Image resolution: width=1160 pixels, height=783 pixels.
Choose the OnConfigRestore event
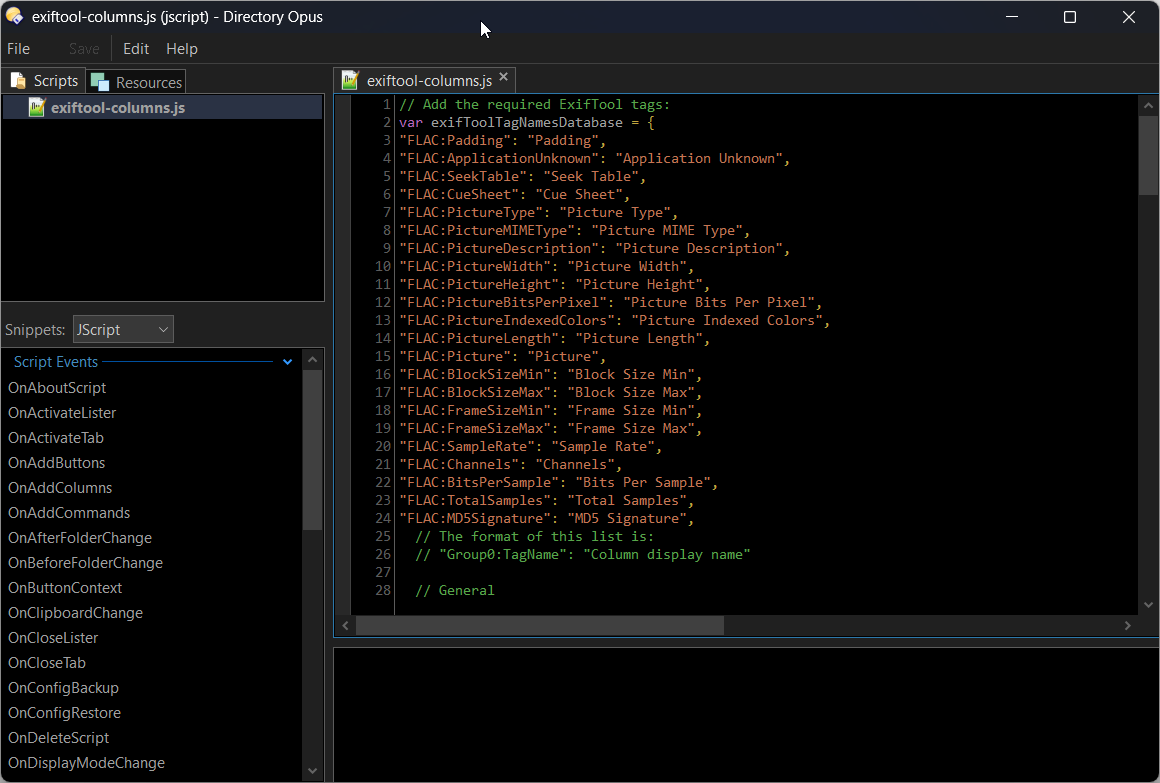coord(64,713)
